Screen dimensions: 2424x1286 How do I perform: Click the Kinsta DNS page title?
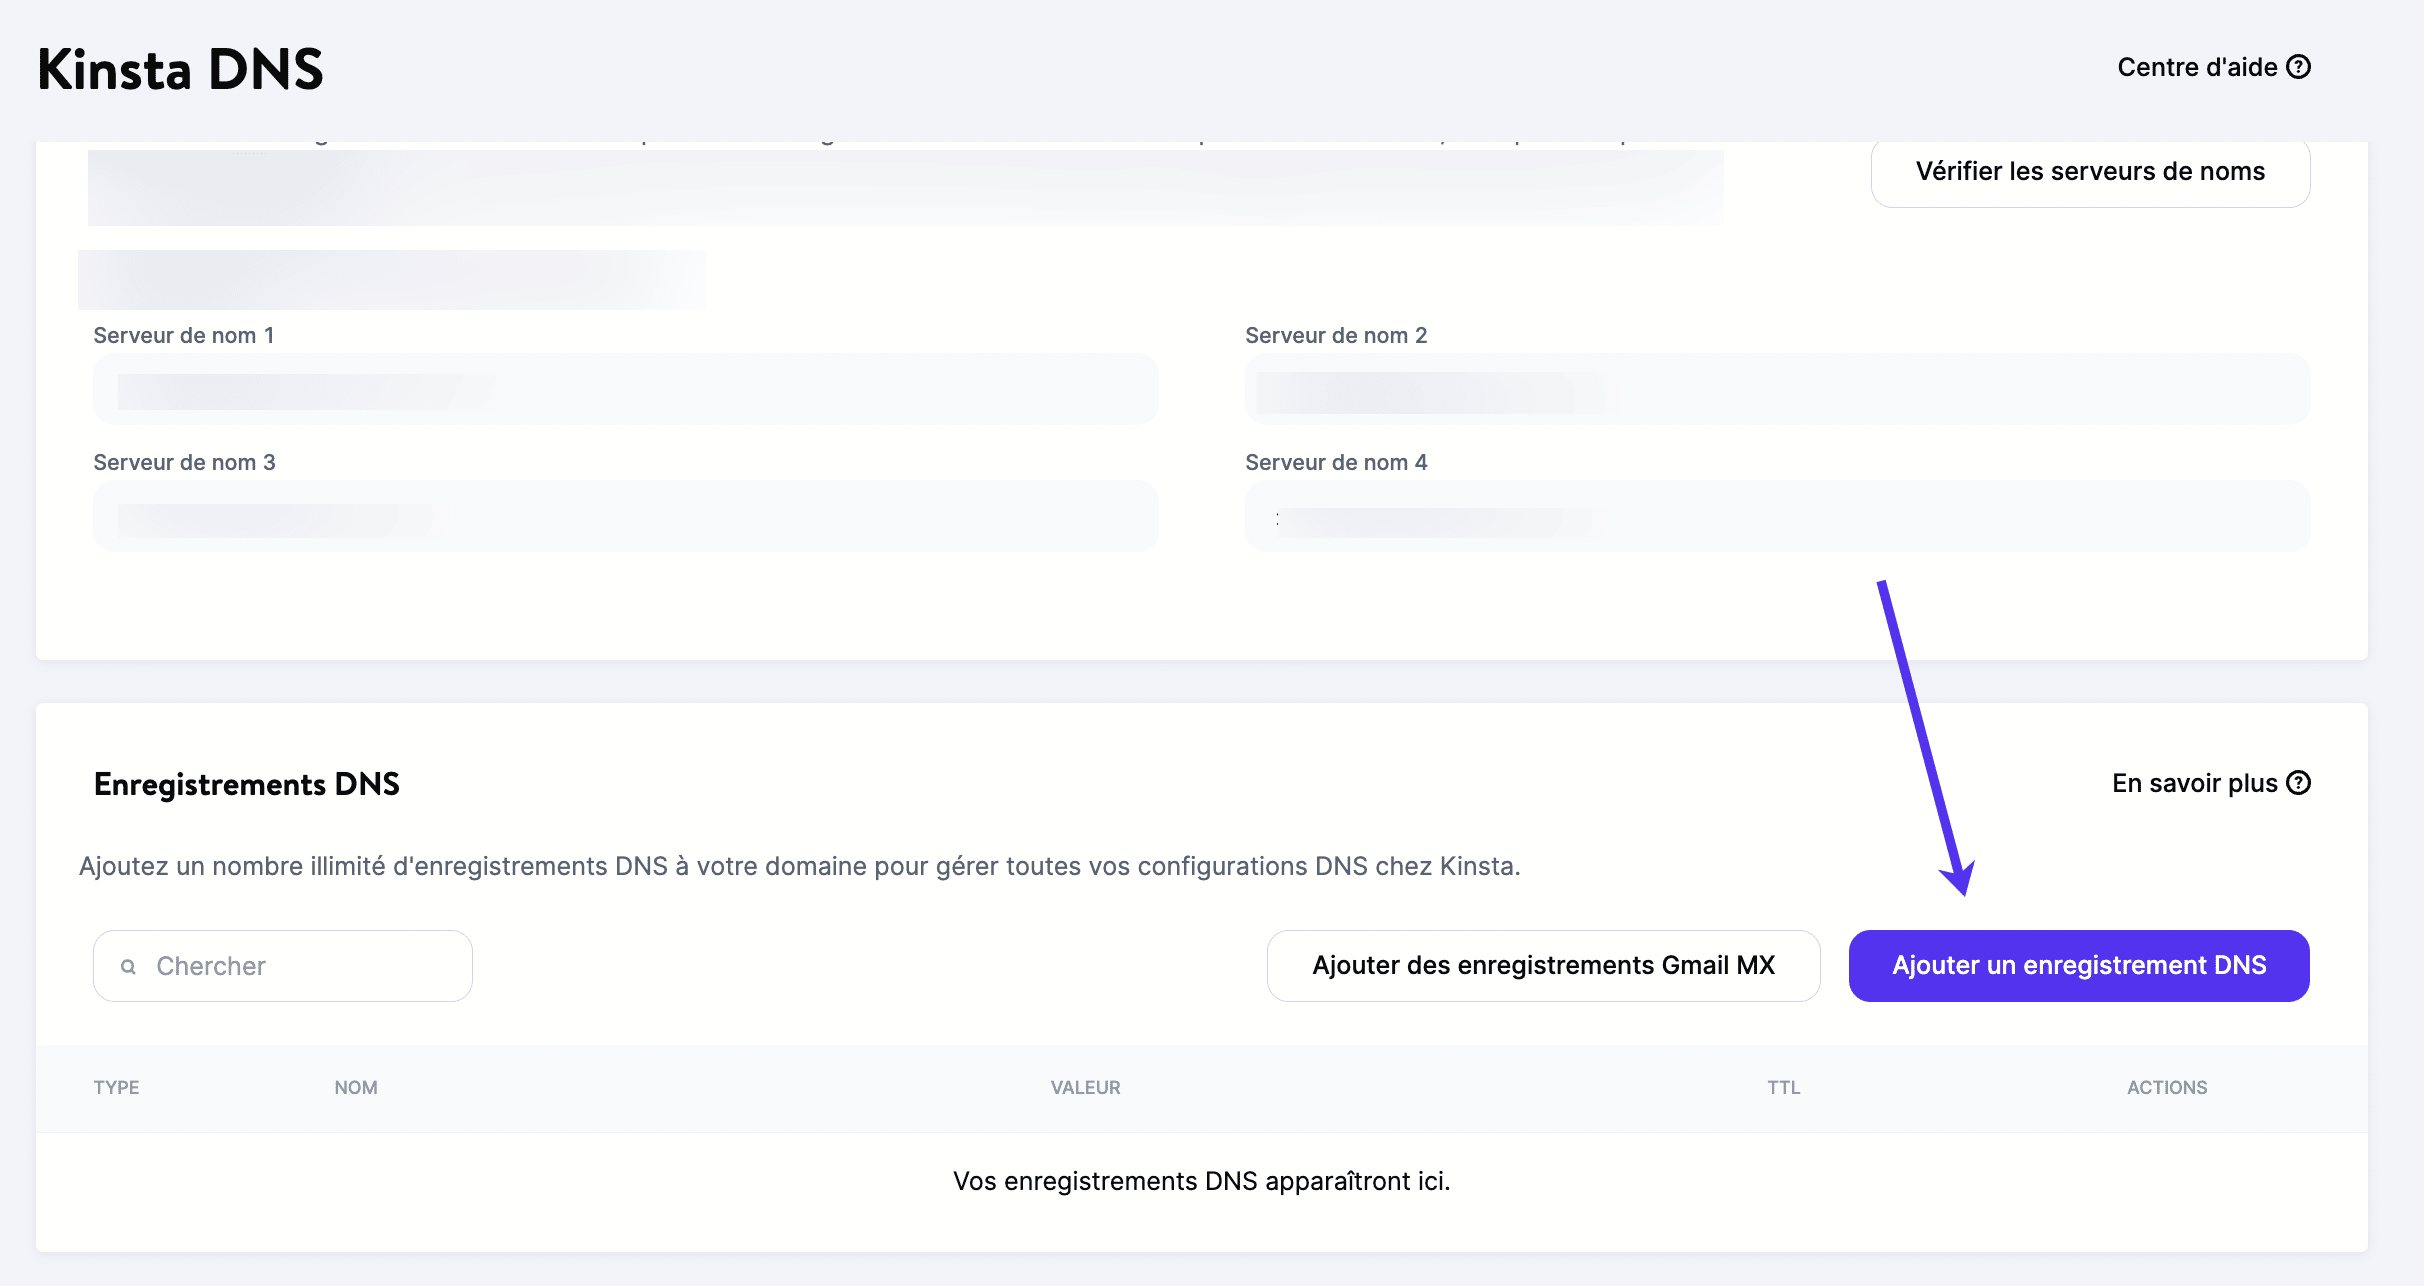click(x=181, y=69)
